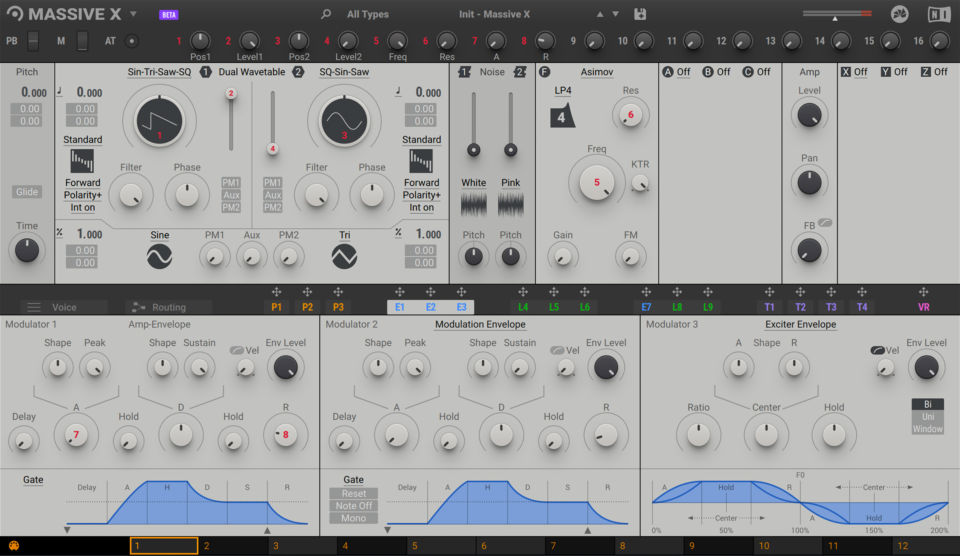Click the LP4 filter type icon
The image size is (960, 556).
[563, 116]
